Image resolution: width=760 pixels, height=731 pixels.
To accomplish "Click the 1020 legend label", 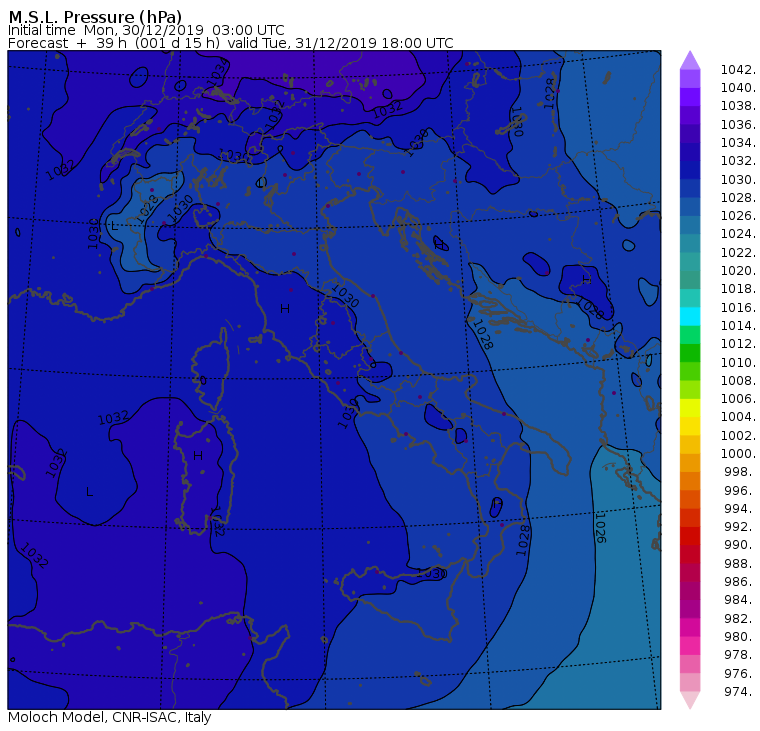I will click(x=738, y=270).
